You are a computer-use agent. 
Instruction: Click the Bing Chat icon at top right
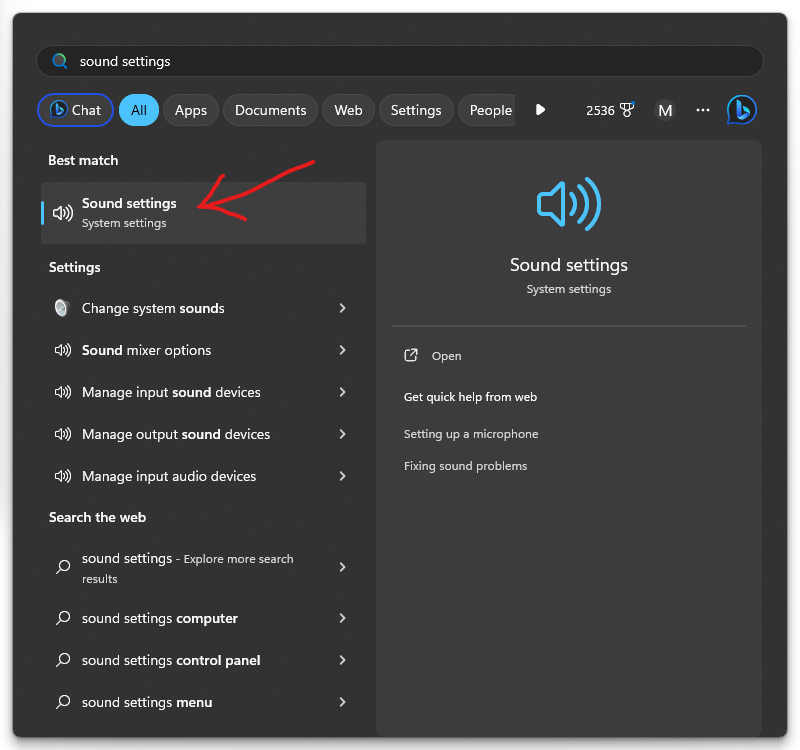741,110
